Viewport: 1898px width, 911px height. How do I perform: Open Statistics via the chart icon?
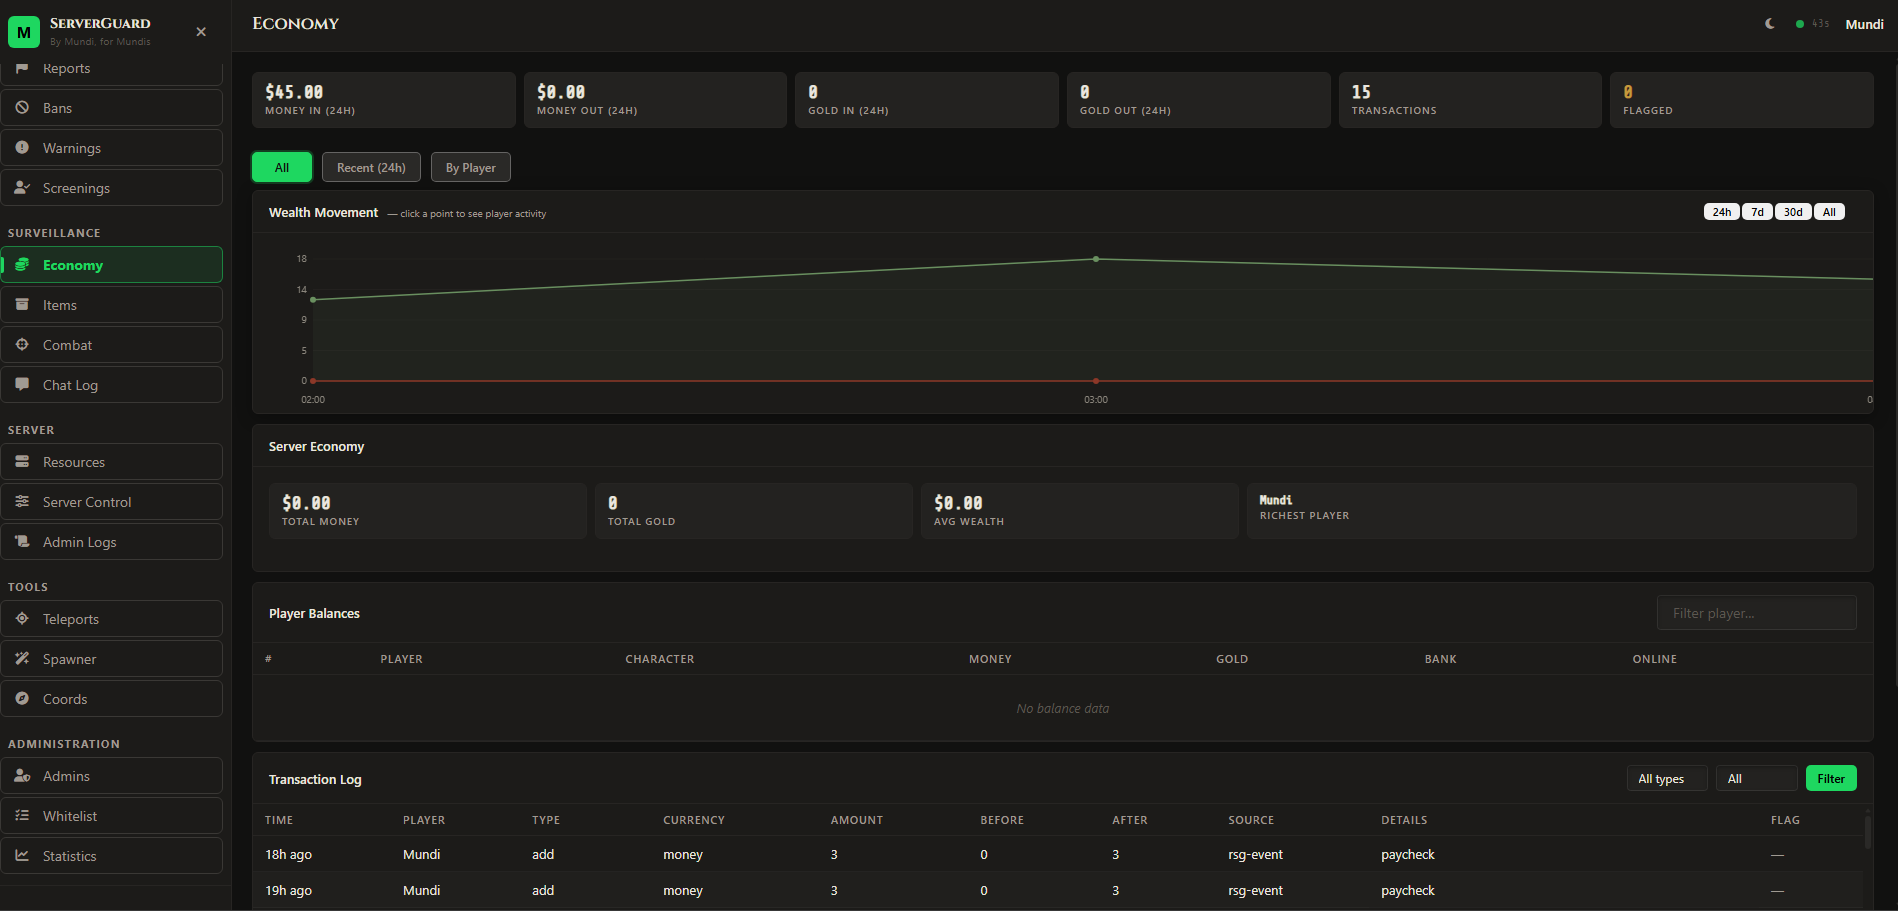(22, 856)
